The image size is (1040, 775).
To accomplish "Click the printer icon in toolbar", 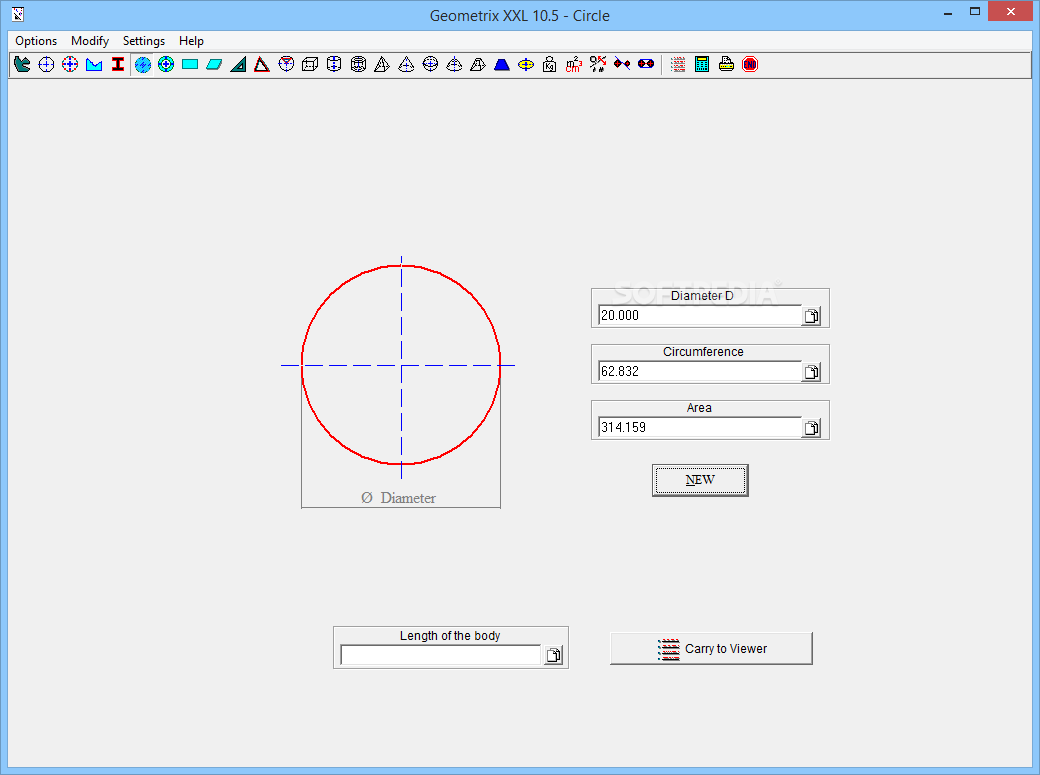I will 726,64.
